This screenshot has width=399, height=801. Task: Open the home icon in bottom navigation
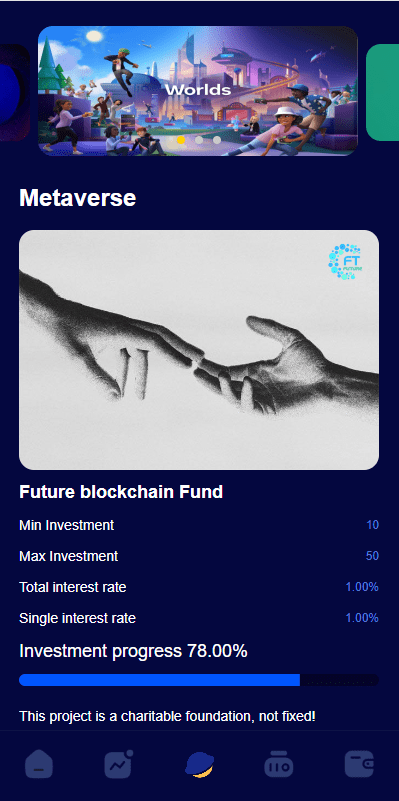39,764
